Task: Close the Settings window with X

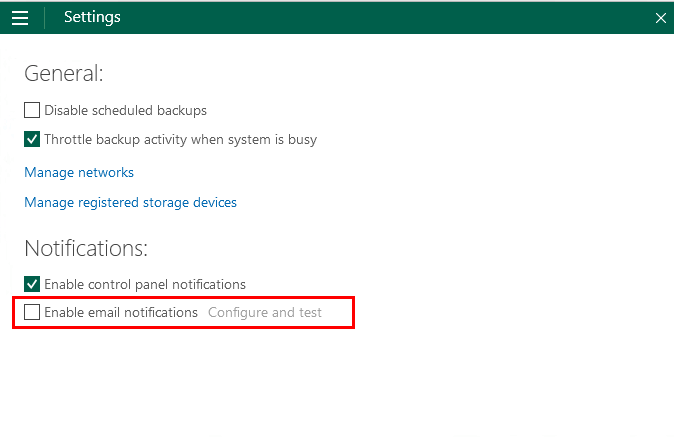Action: (x=660, y=18)
